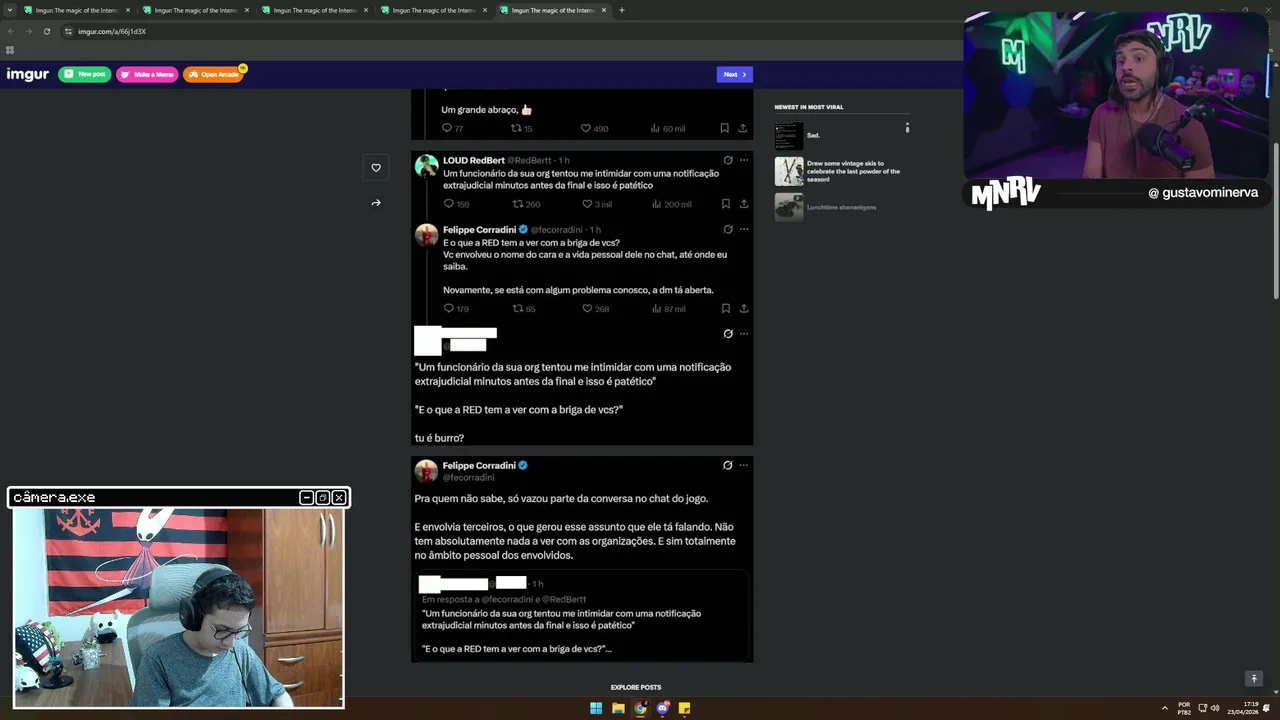
Task: Click the scroll-to-top arrow button
Action: click(1254, 679)
